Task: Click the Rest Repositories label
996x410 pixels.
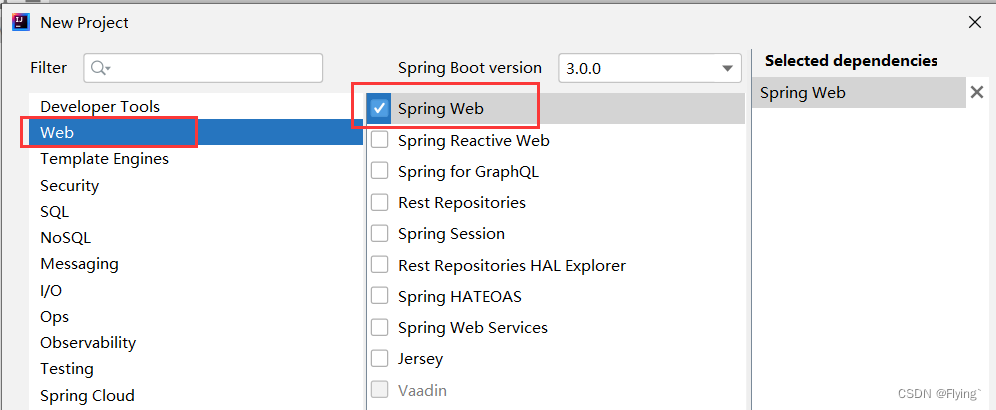Action: pos(462,202)
